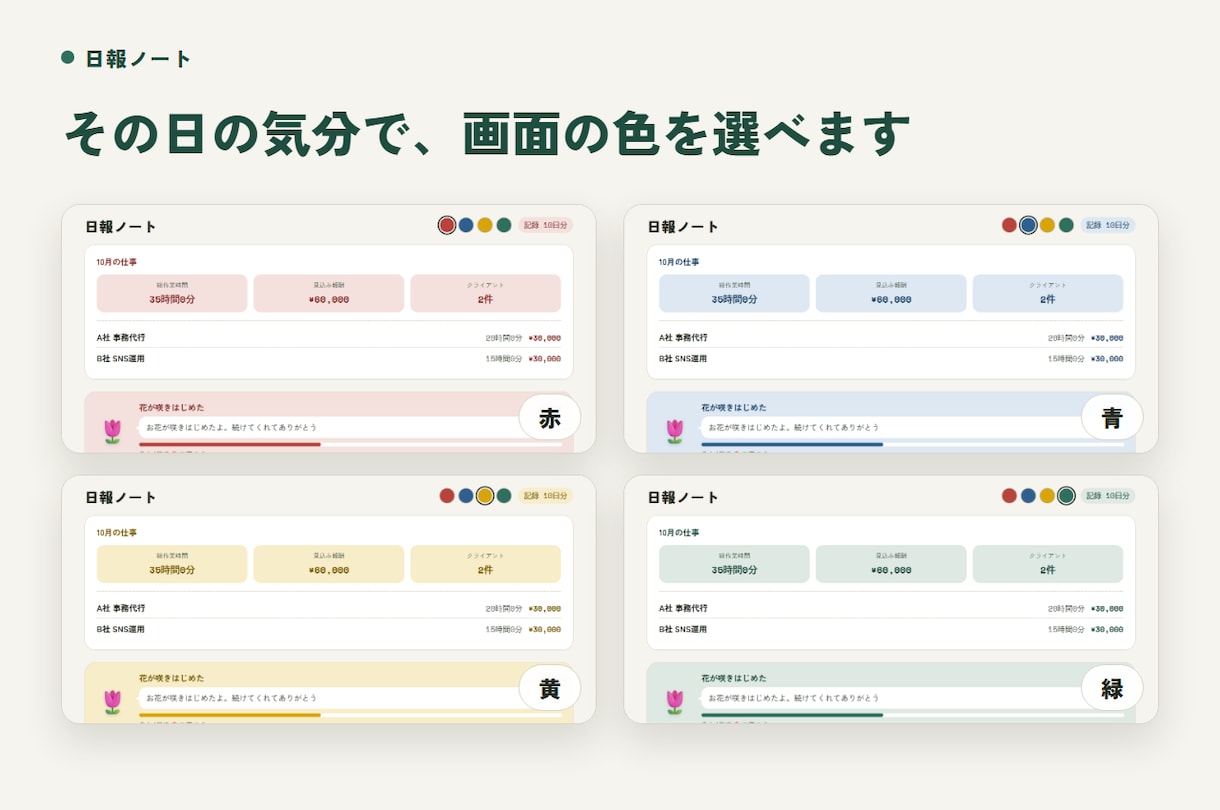Click the main headline その日の気分で、画面の色を選べます

487,133
